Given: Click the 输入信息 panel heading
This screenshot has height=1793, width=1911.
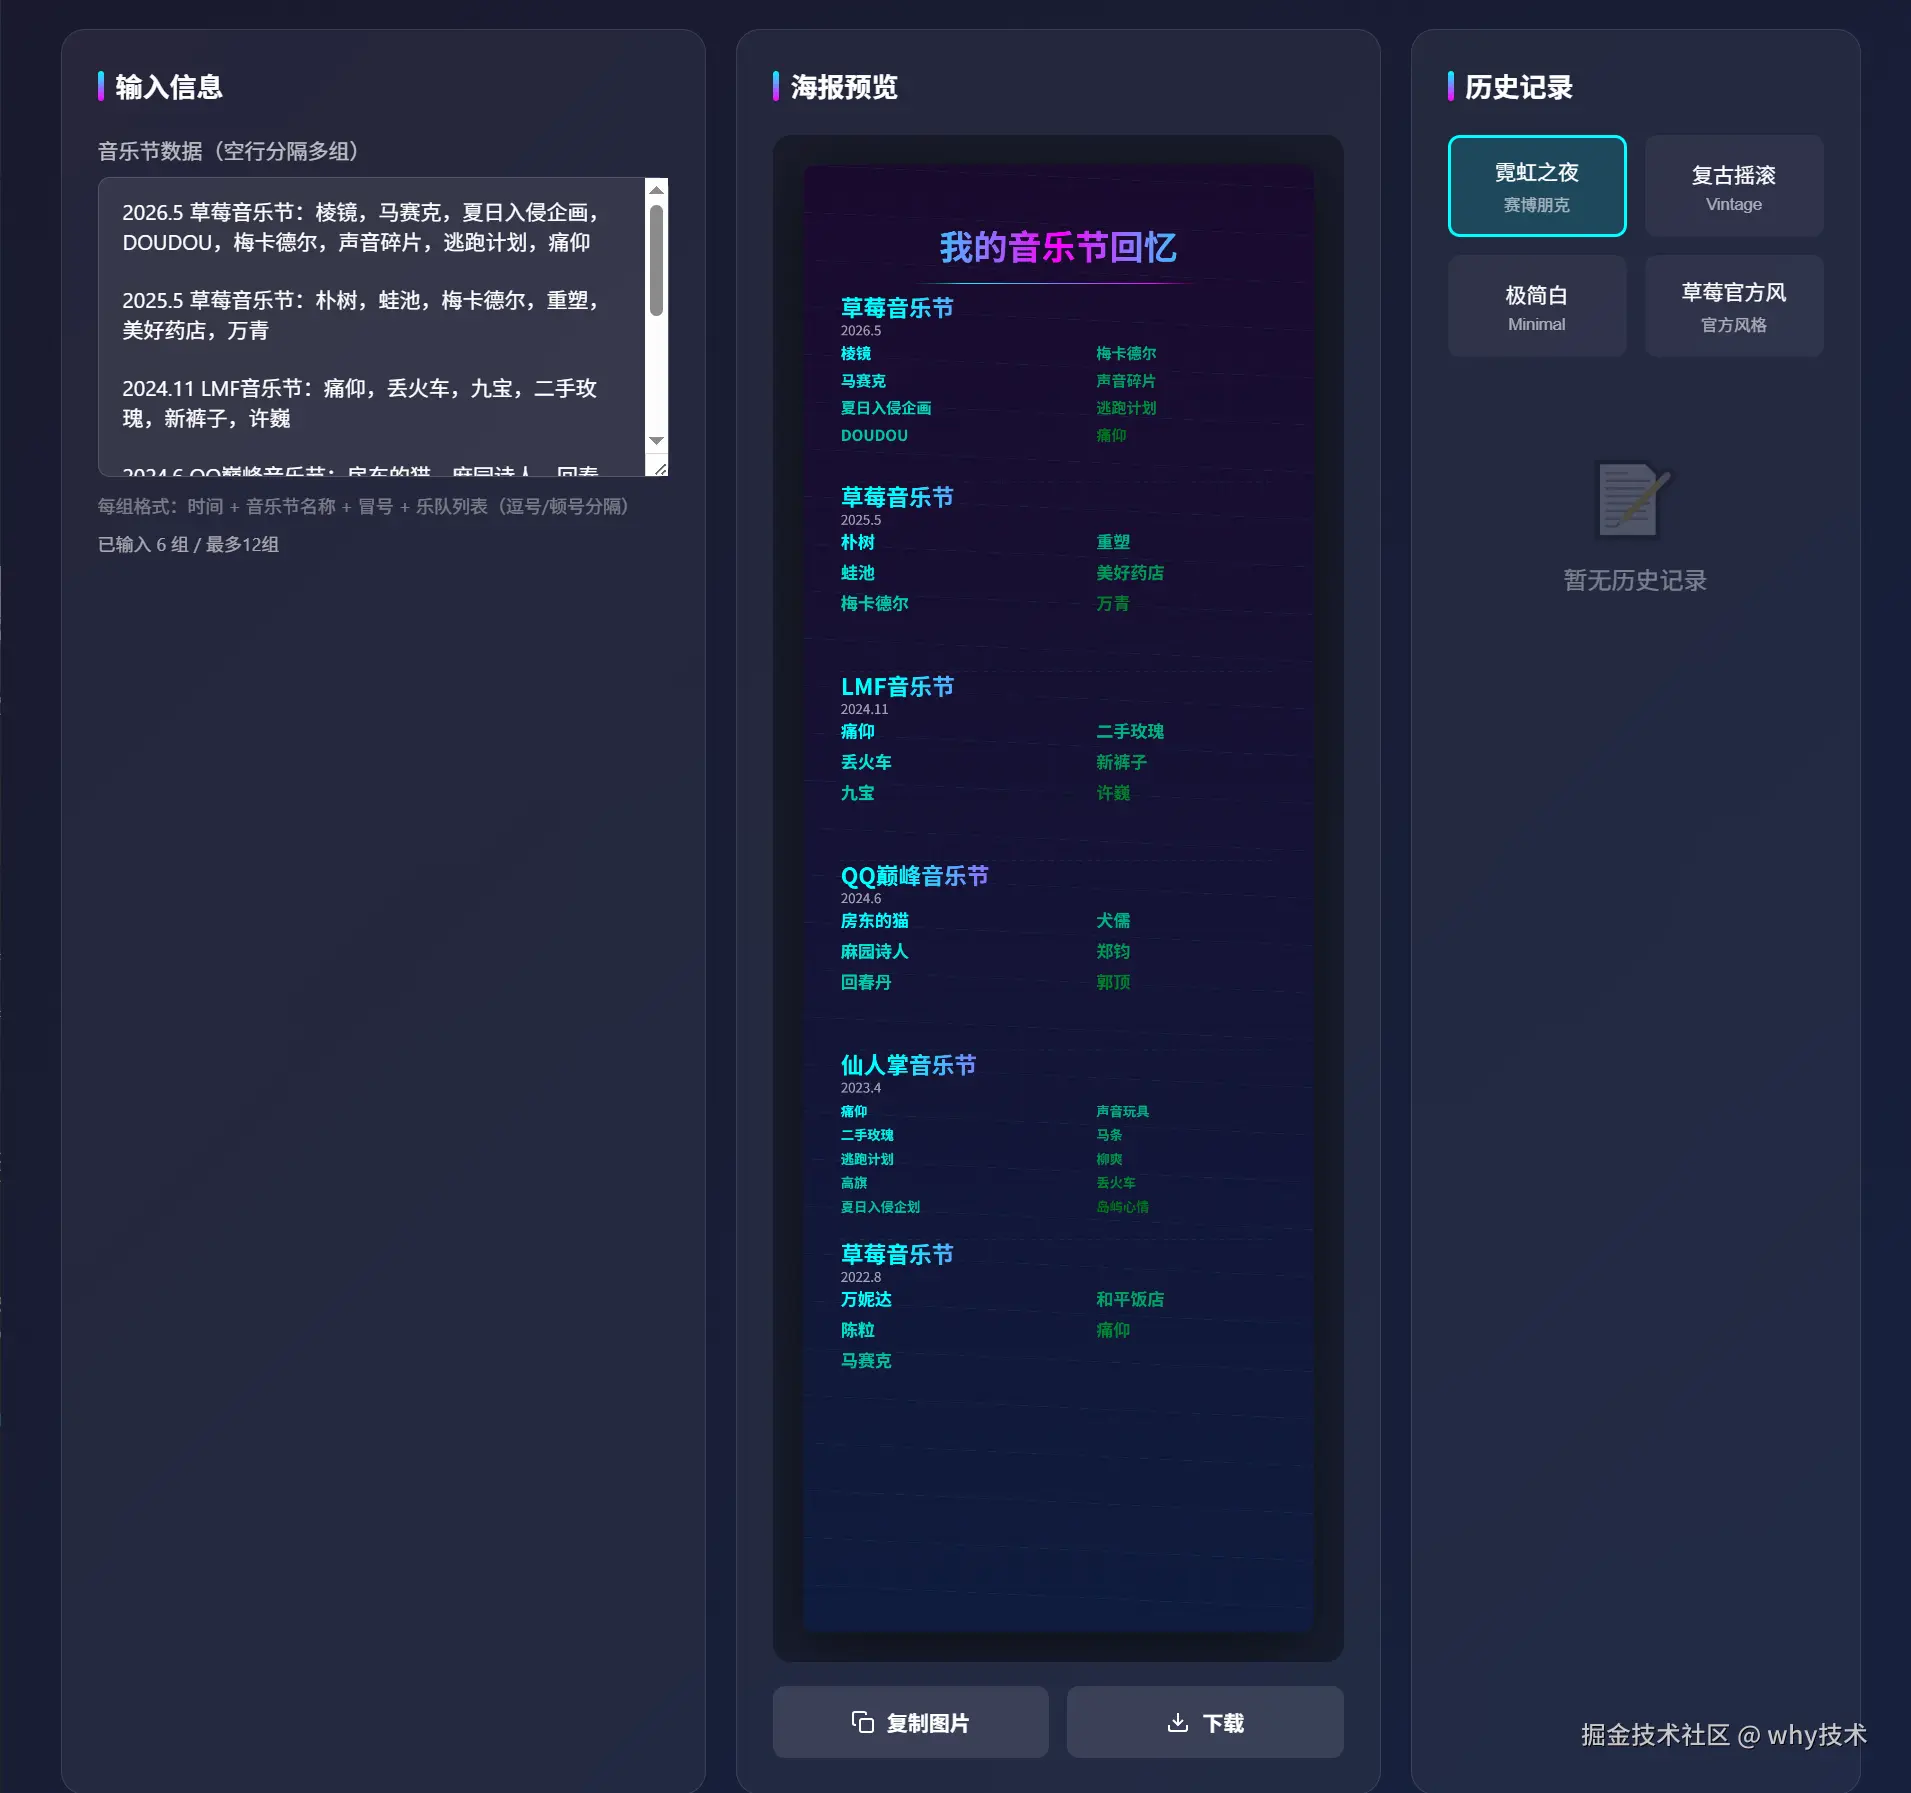Looking at the screenshot, I should 169,87.
